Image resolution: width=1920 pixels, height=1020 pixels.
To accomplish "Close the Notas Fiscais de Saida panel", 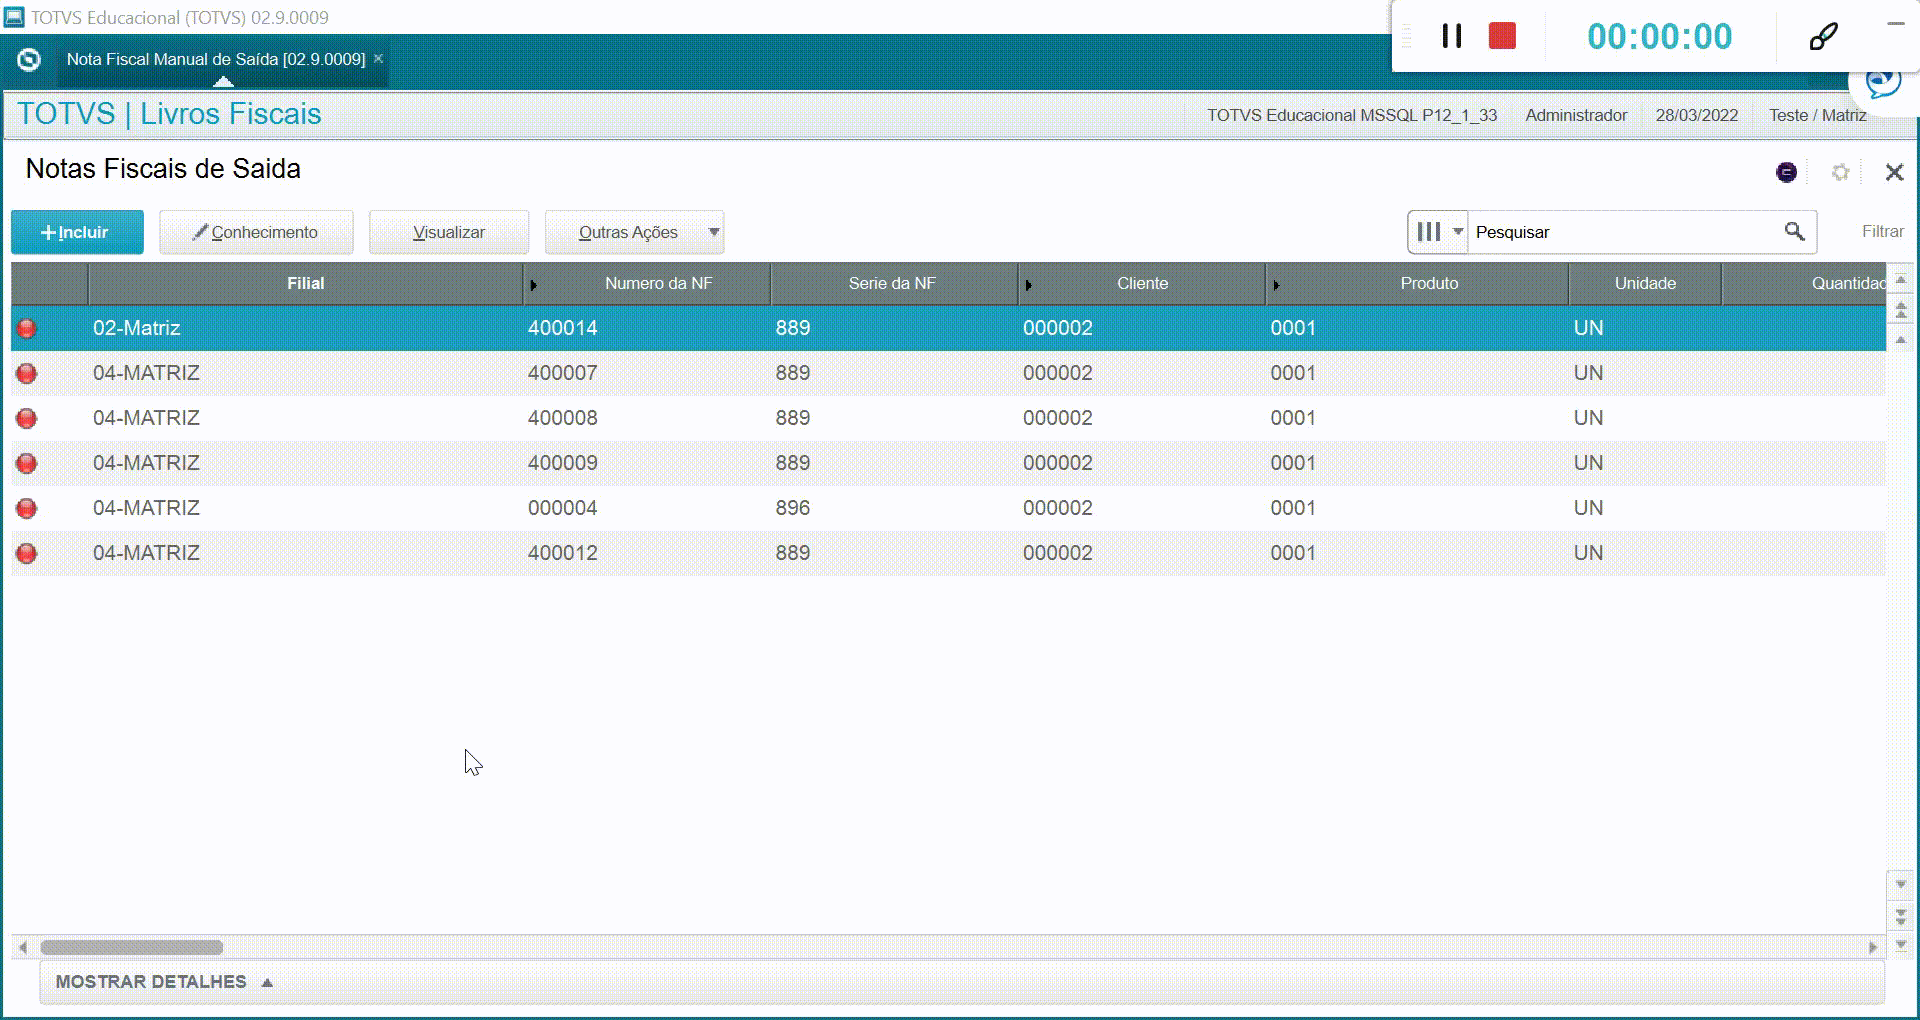I will [1894, 172].
